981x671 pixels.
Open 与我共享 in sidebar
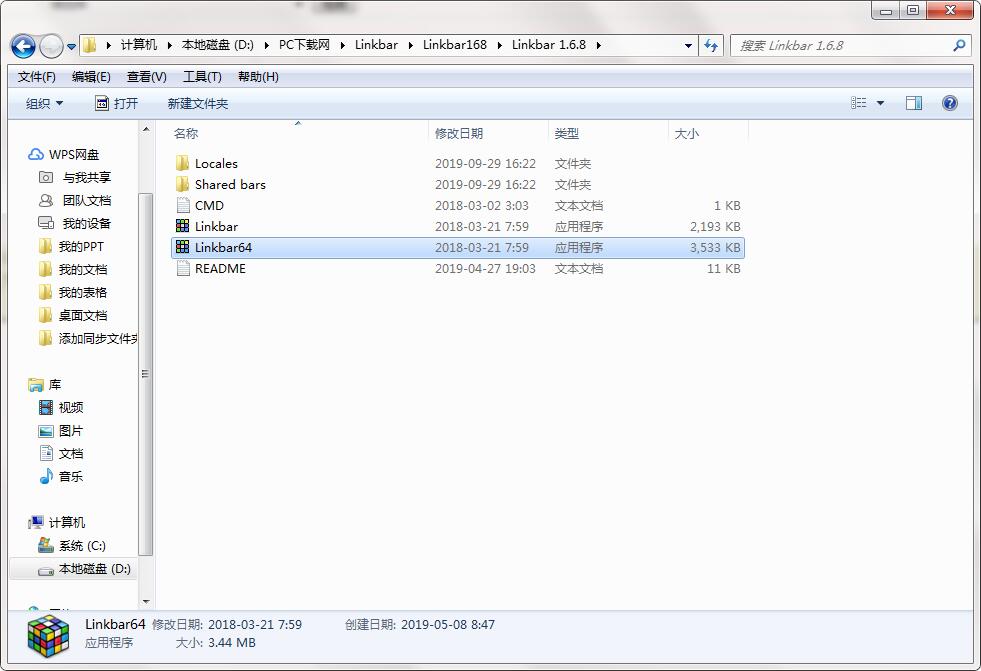click(75, 178)
